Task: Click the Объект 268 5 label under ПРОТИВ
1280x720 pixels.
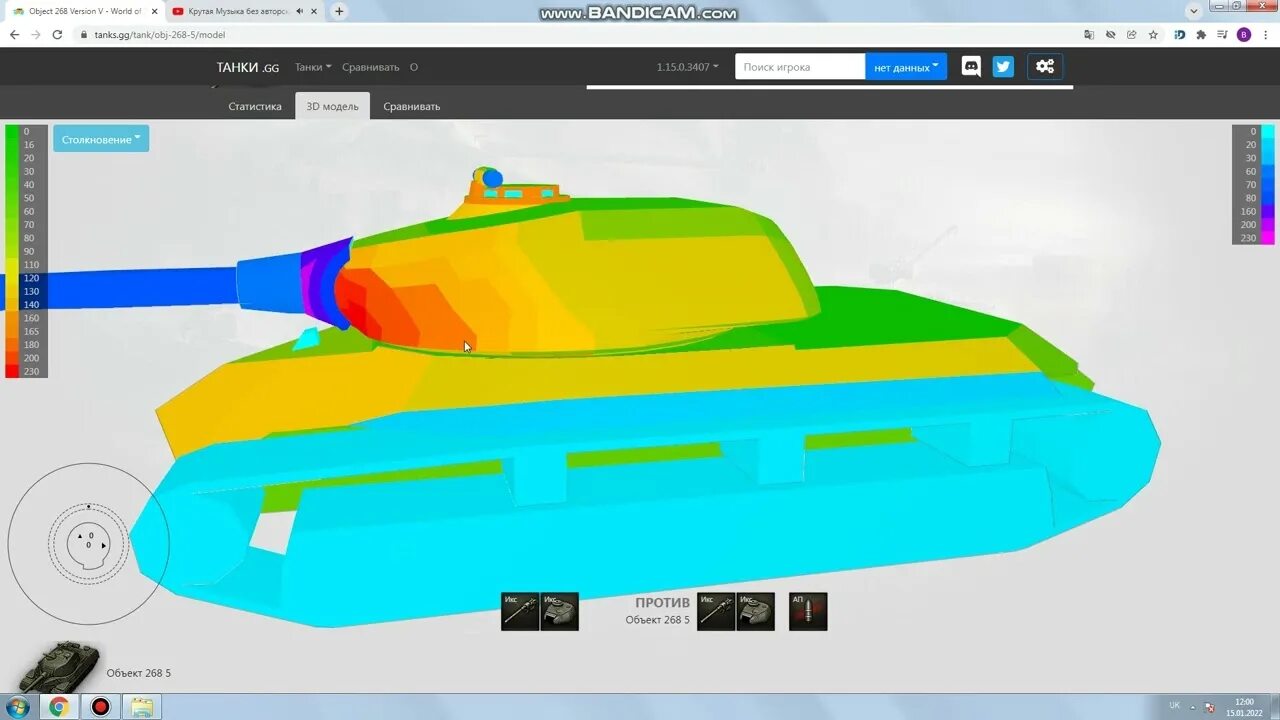Action: pos(657,620)
